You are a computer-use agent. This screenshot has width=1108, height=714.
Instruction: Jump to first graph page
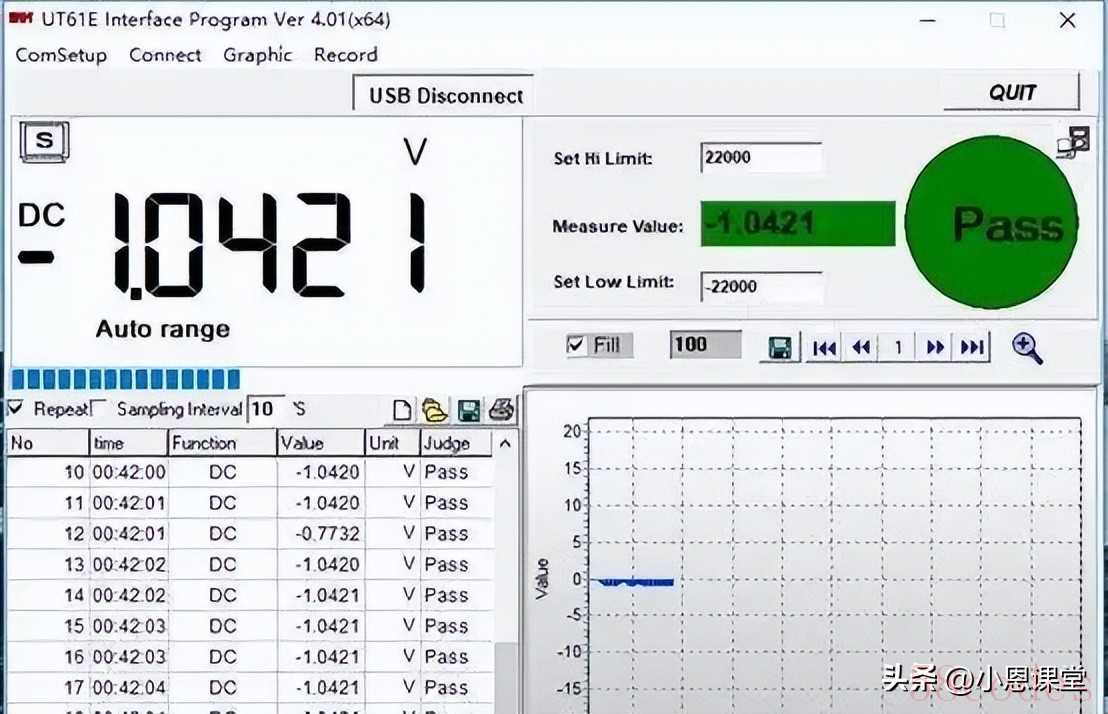pyautogui.click(x=824, y=347)
